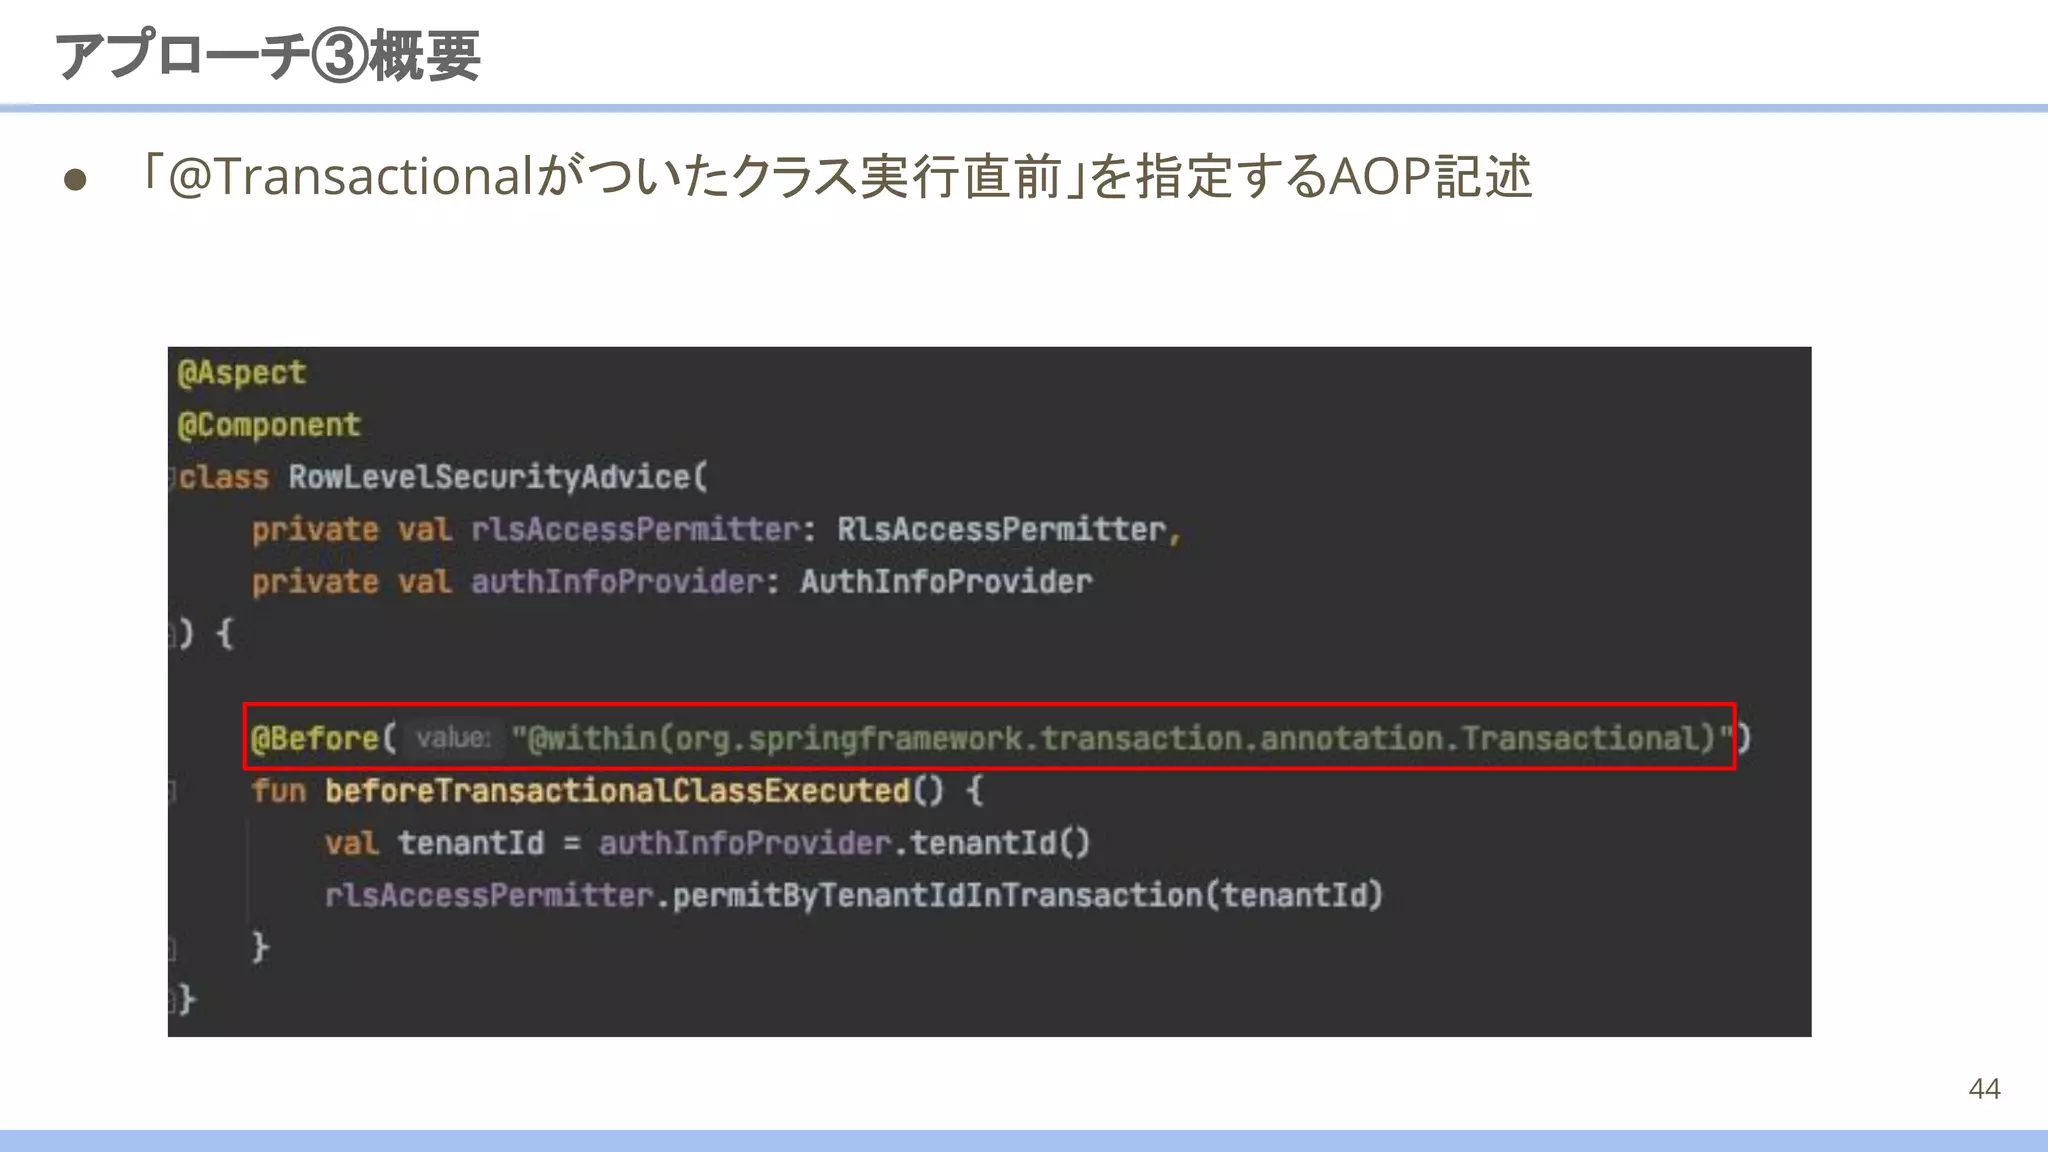Click the rlsAccessPermitter parameter name
Image resolution: width=2048 pixels, height=1152 pixels.
636,529
